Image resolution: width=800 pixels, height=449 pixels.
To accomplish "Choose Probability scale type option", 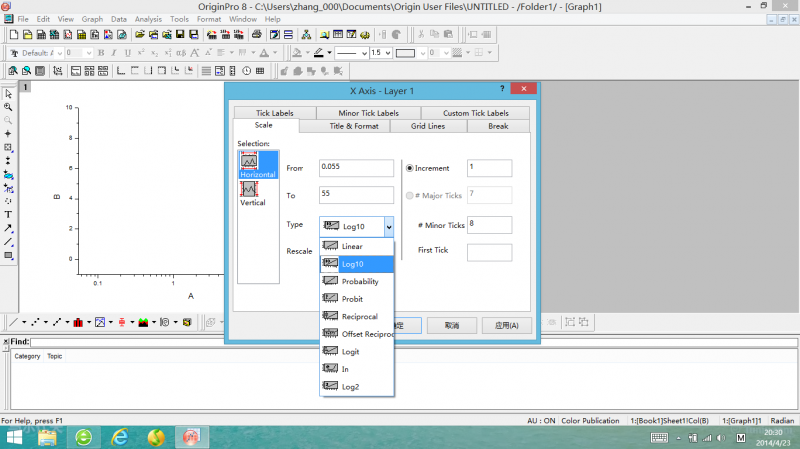I will pos(359,281).
